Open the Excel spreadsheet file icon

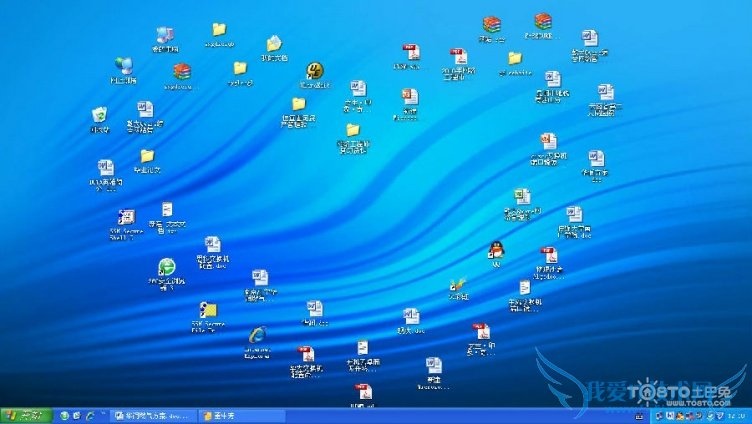[x=521, y=197]
